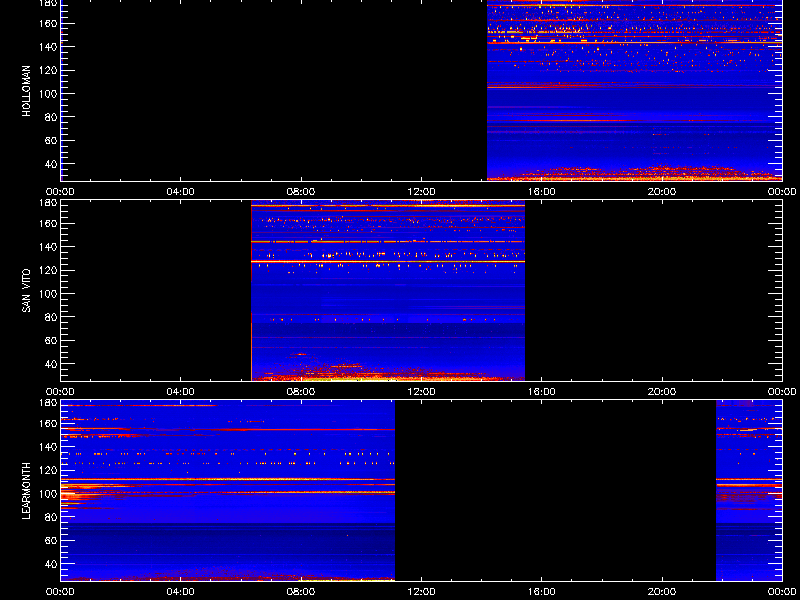Select the 140 frequency tick on Holloman axis
The image size is (800, 600).
49,47
